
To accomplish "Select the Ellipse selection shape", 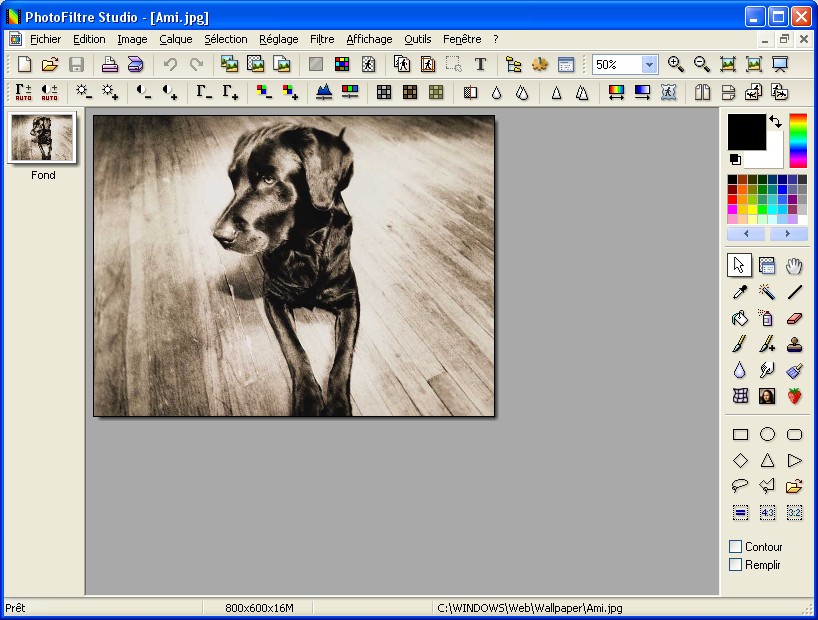I will 767,434.
